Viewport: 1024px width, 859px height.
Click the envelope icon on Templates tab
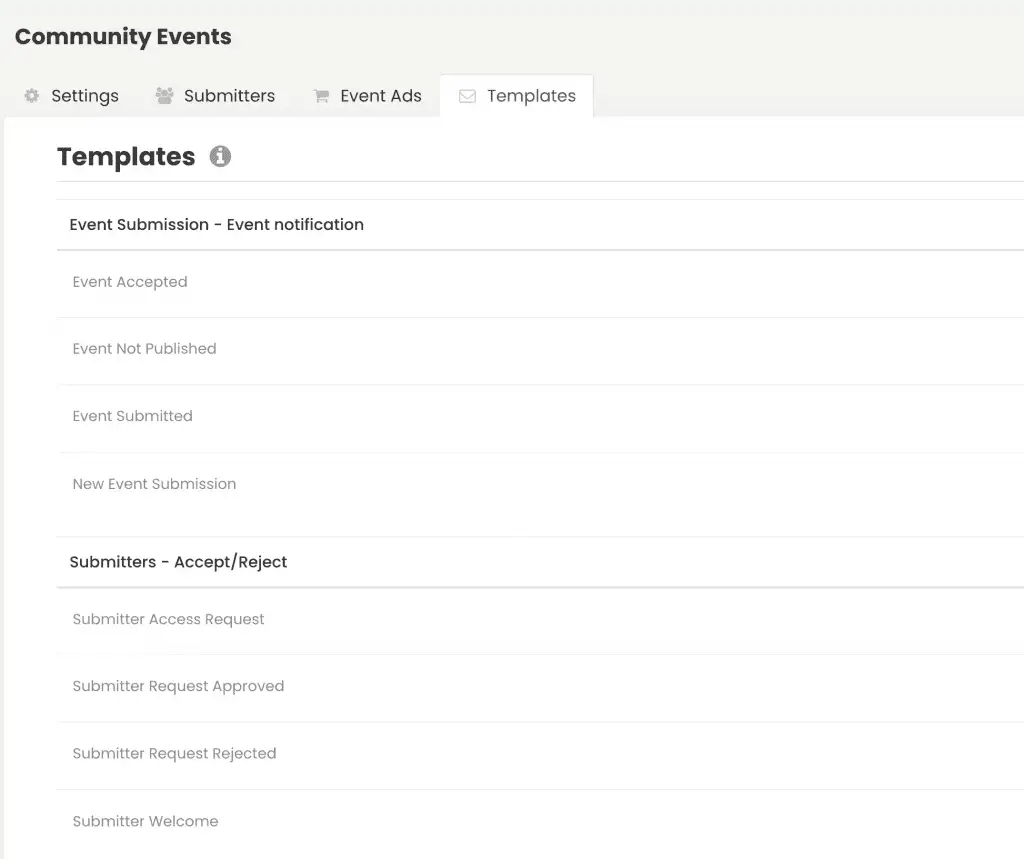pos(468,96)
